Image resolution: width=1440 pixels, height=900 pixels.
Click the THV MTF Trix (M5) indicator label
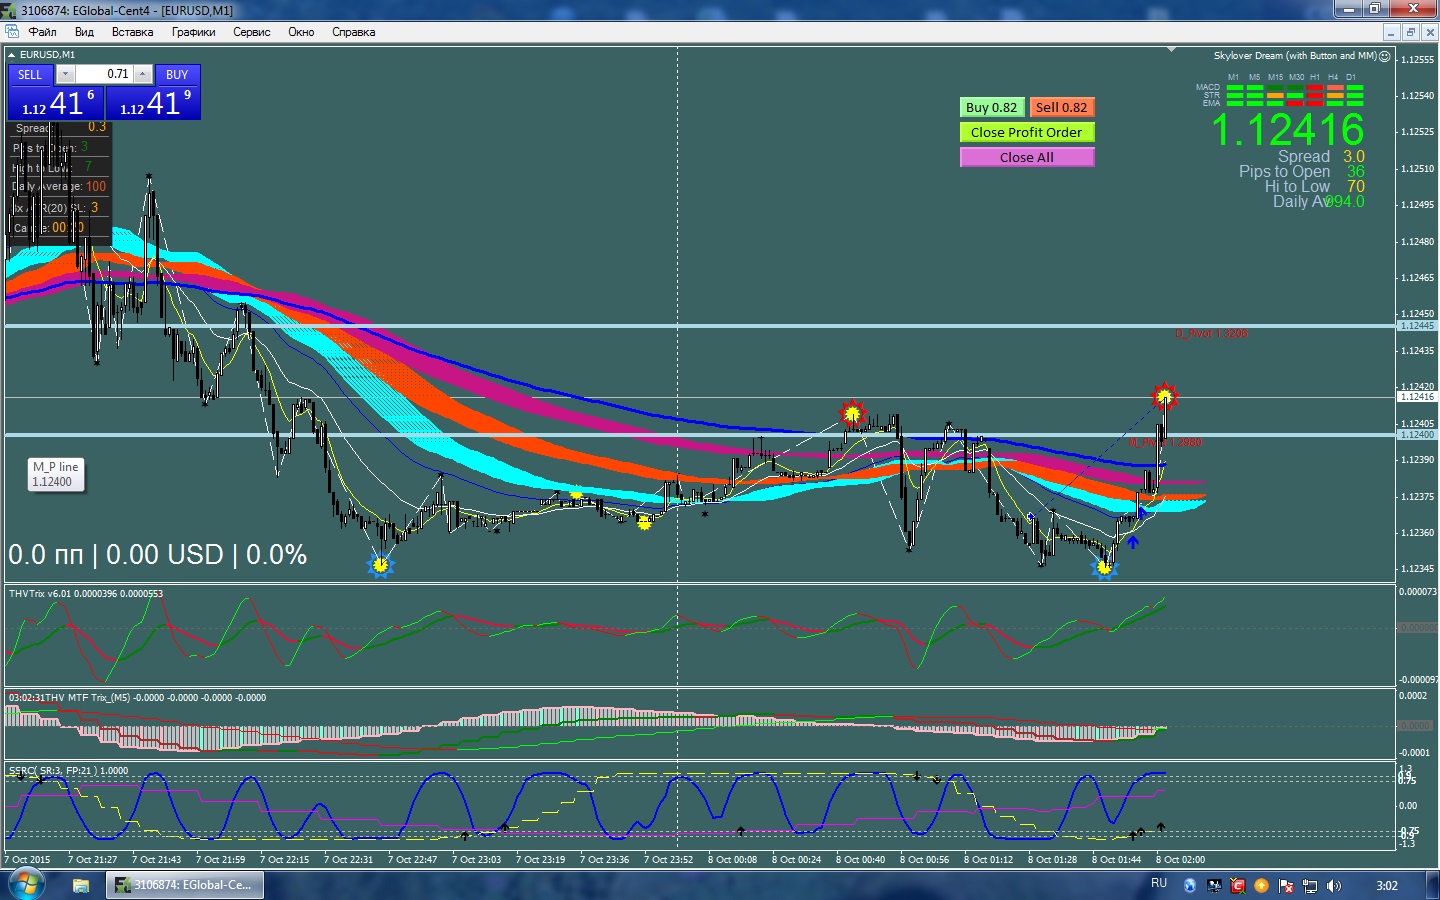137,698
